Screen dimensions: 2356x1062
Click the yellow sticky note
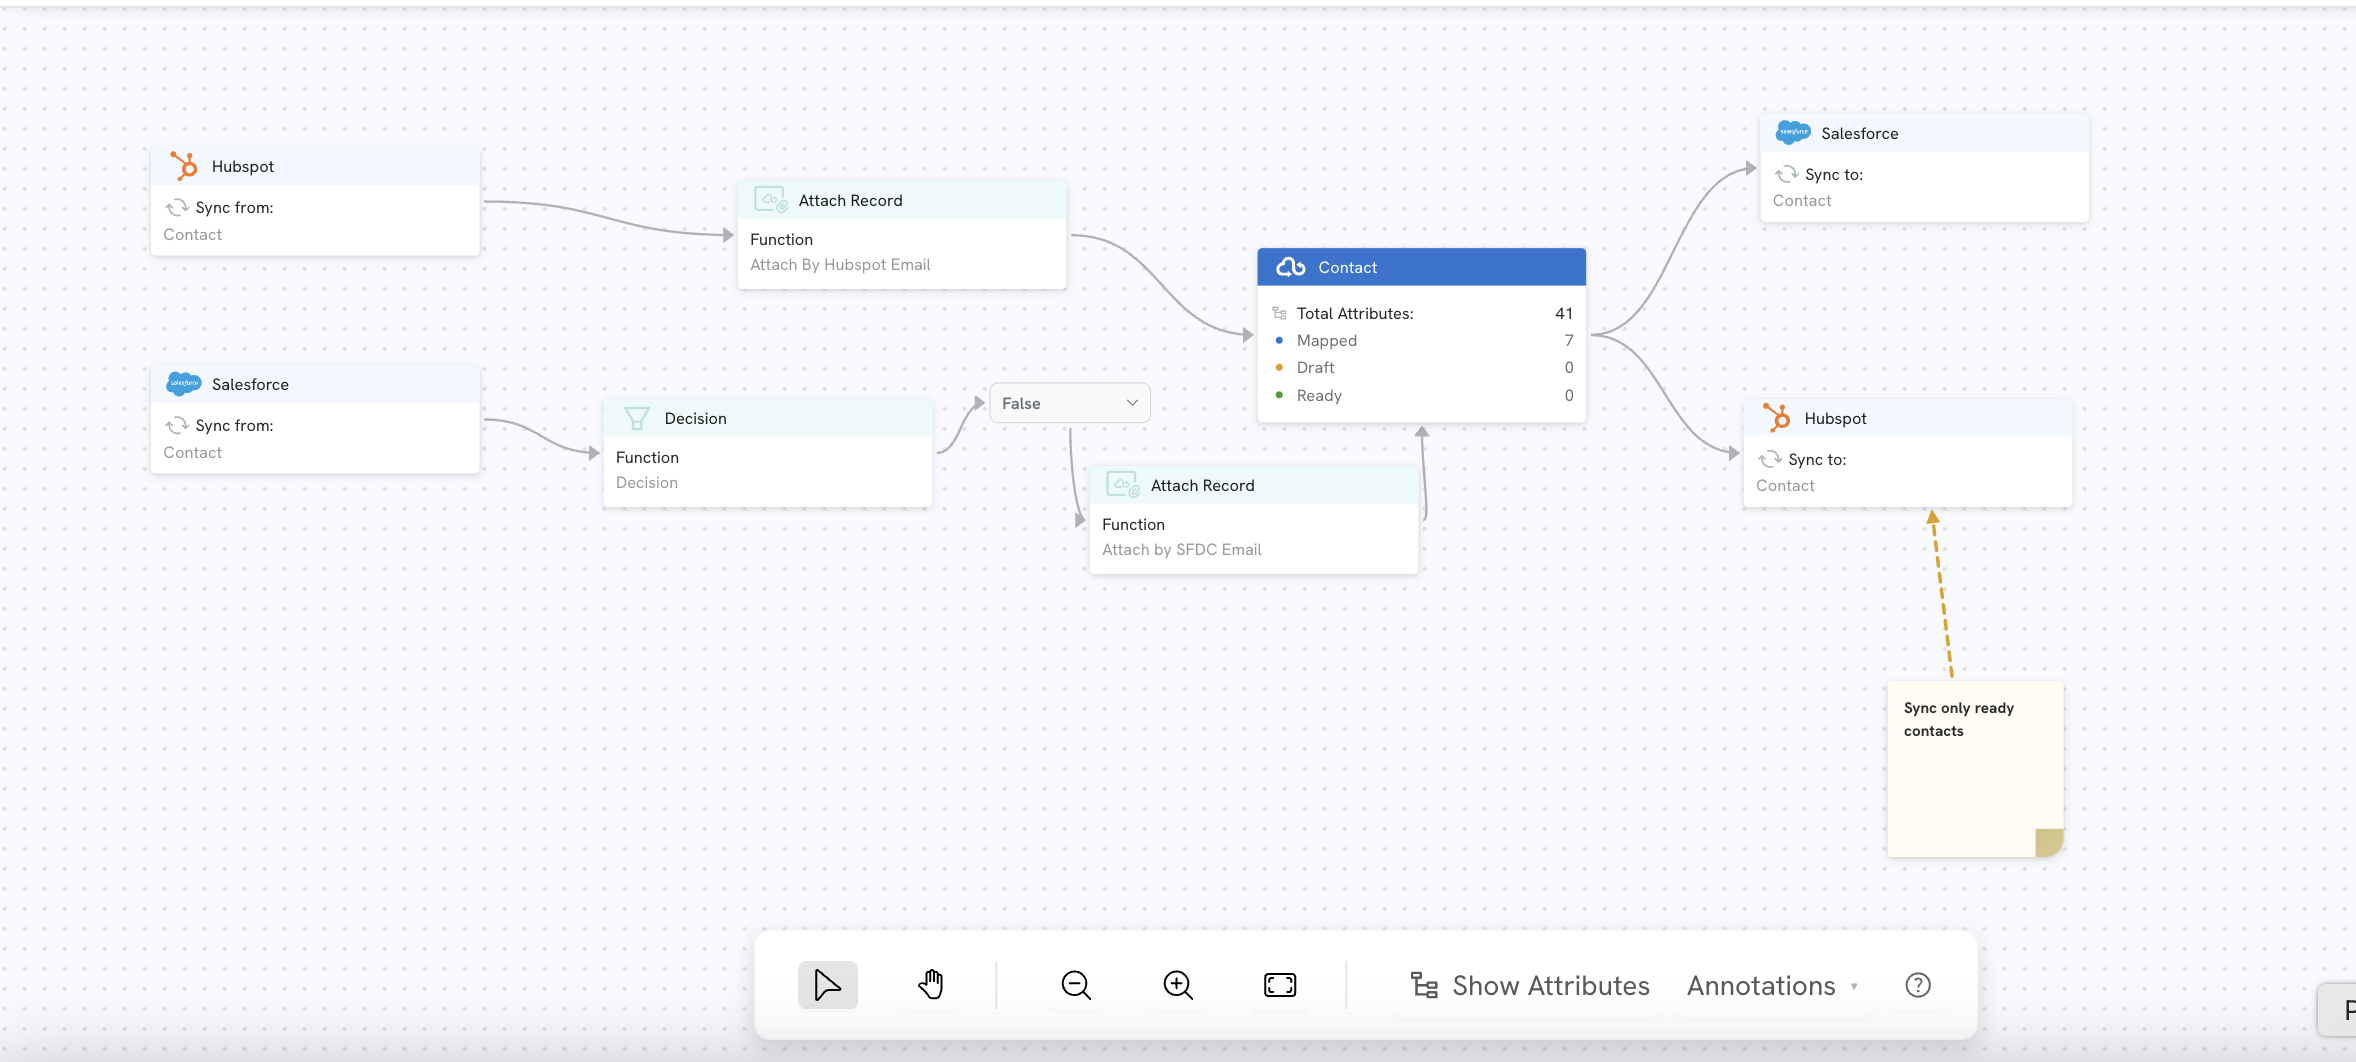coord(1975,768)
